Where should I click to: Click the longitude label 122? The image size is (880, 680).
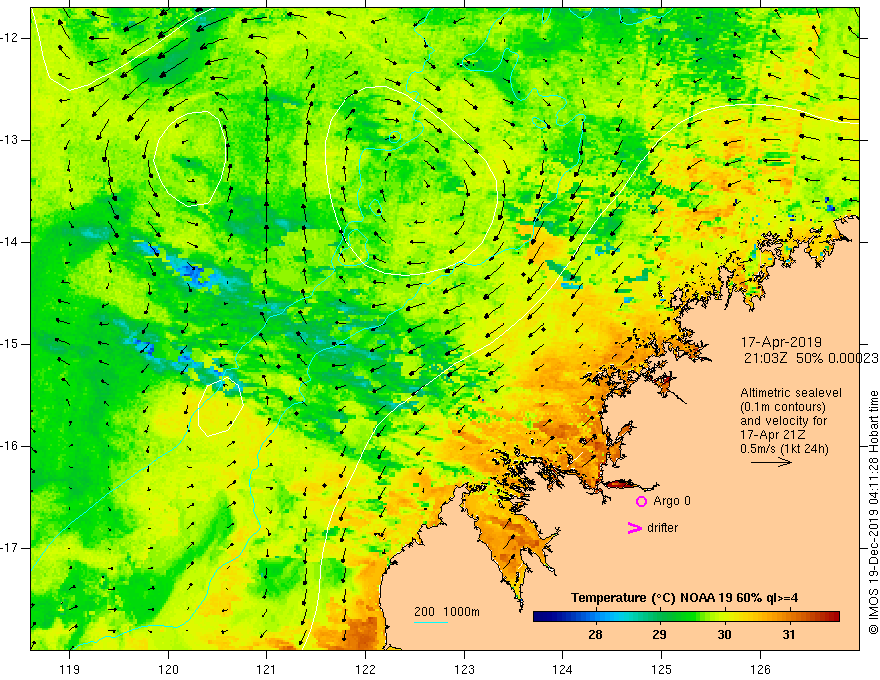tap(365, 669)
